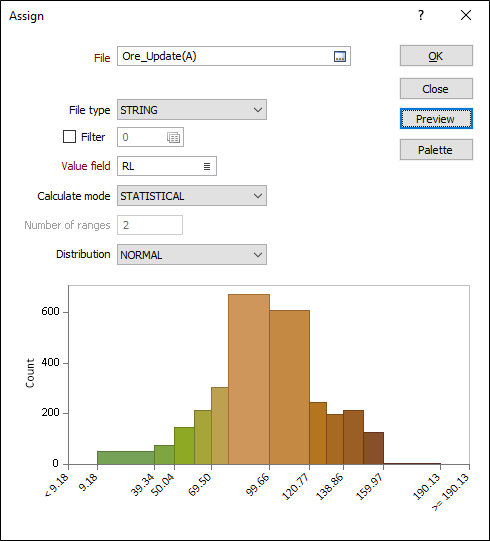This screenshot has width=490, height=541.
Task: Open the Calculate mode dropdown
Action: click(x=192, y=196)
